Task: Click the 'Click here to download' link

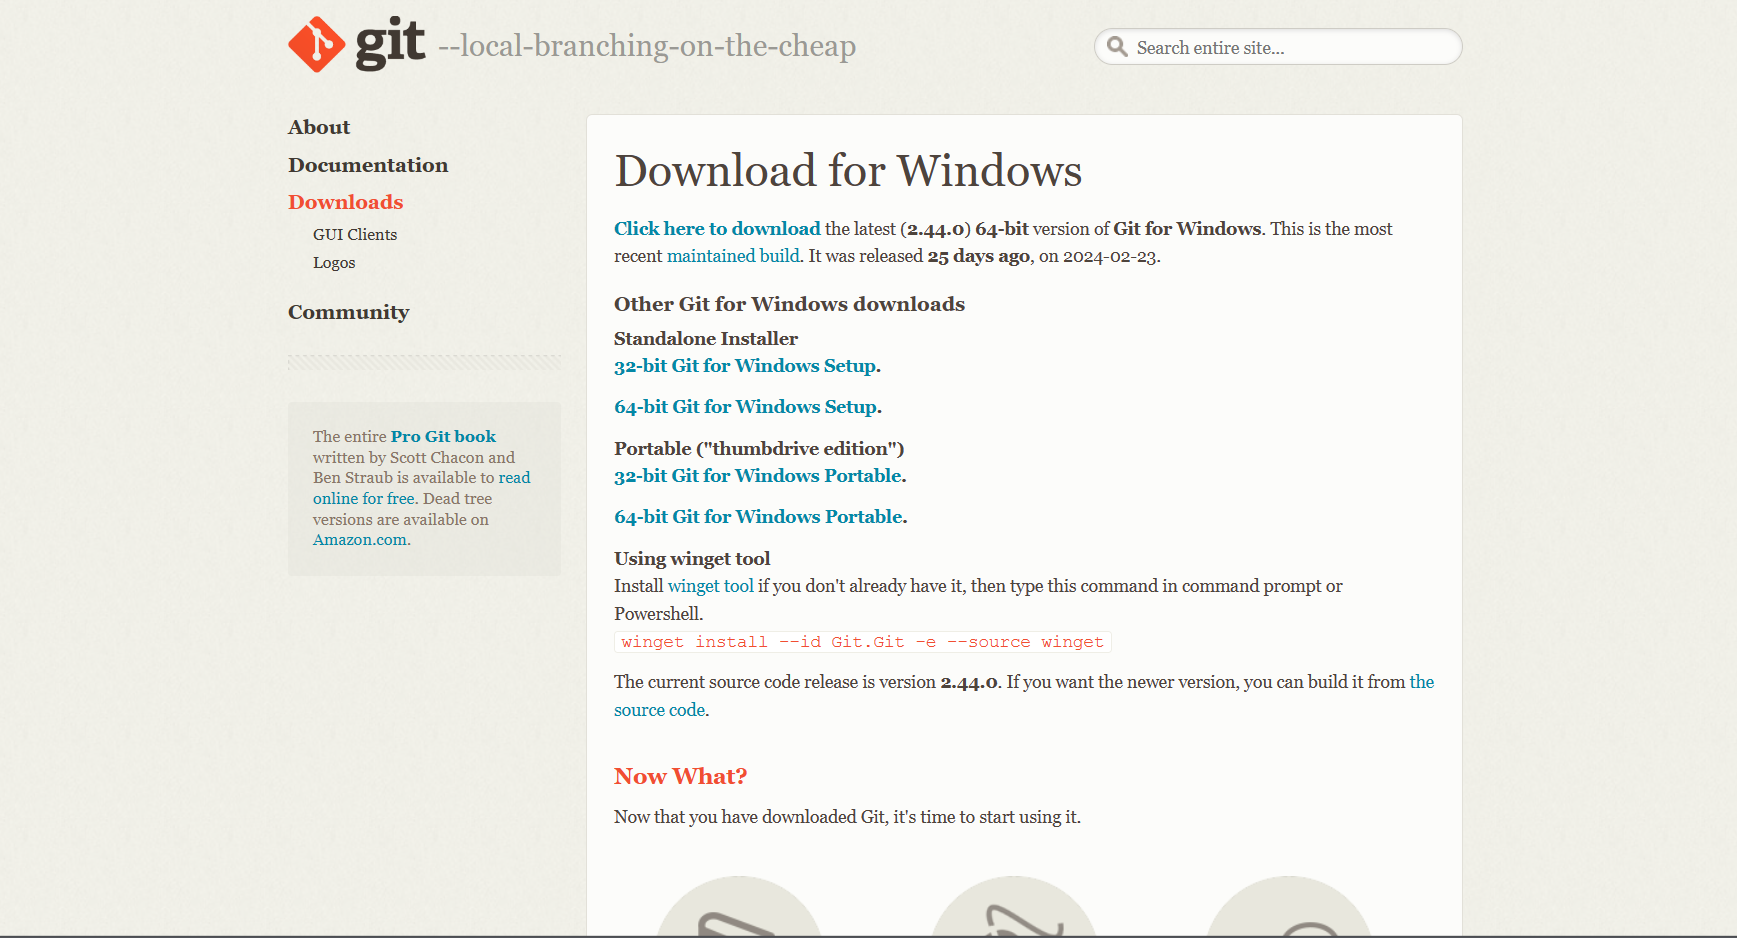Action: tap(717, 229)
